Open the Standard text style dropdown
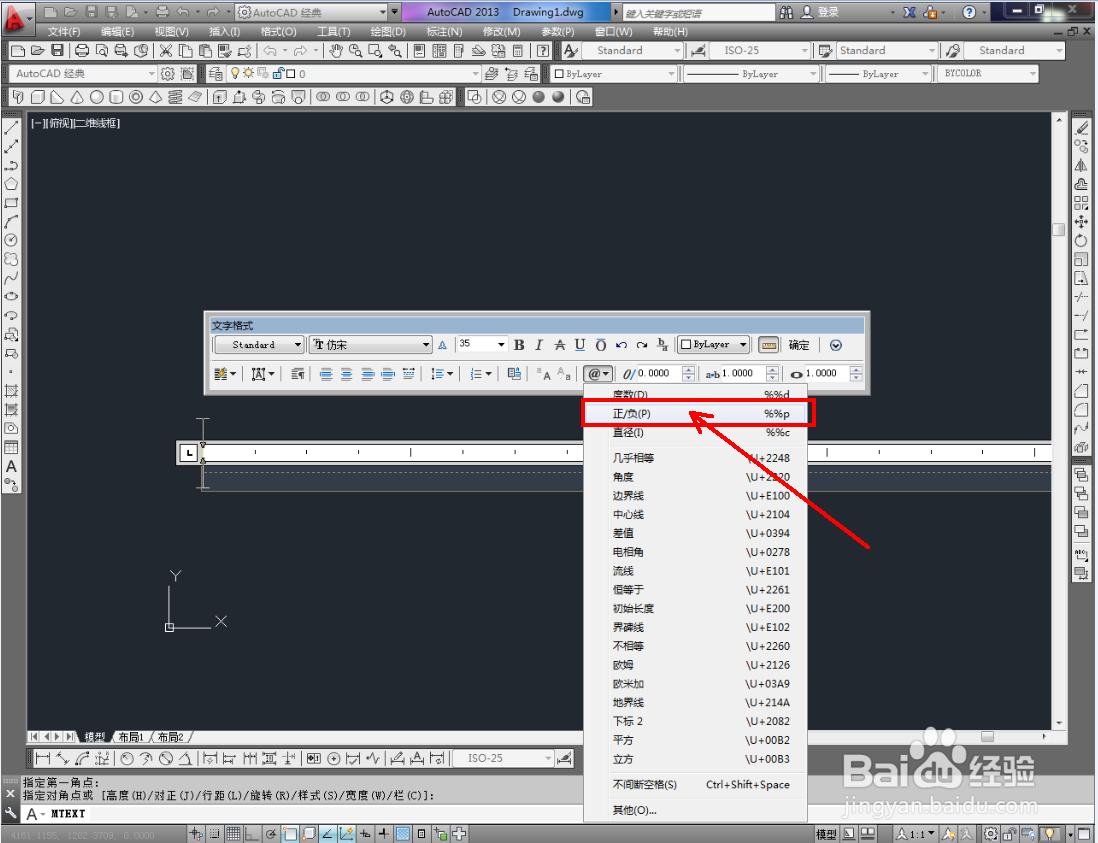Viewport: 1098px width, 843px height. pos(259,344)
